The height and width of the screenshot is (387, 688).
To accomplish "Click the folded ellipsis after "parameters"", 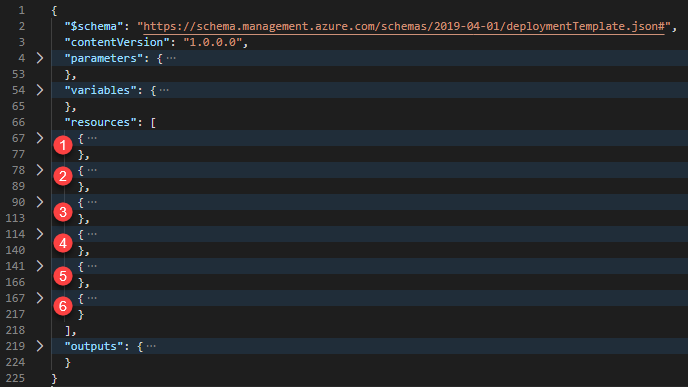I will (x=171, y=58).
